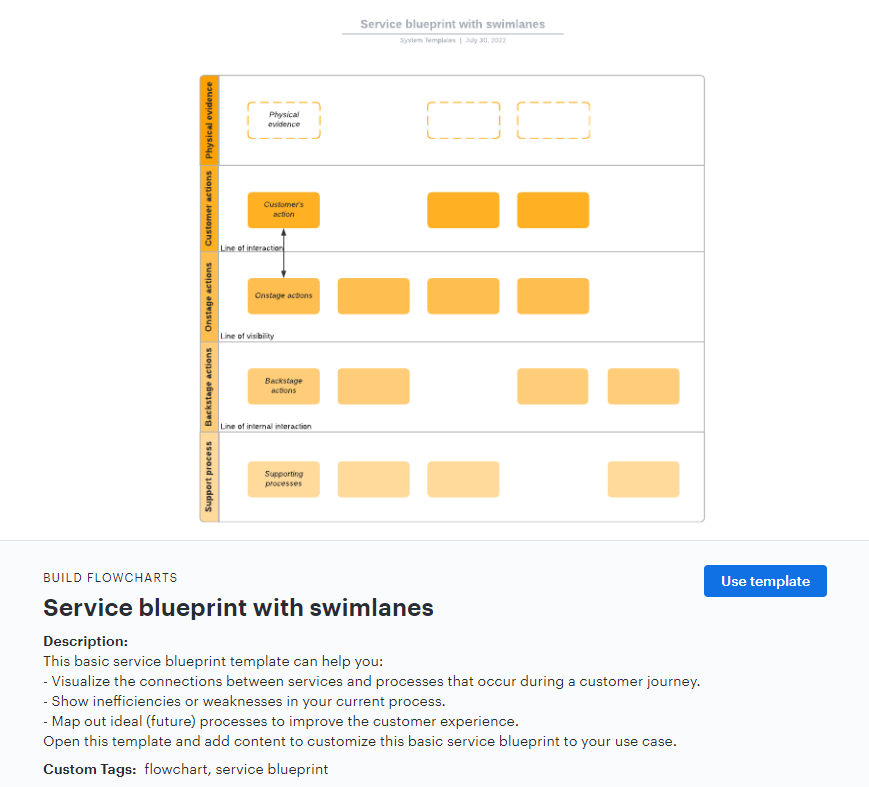Click the "Use template" button

click(x=765, y=581)
